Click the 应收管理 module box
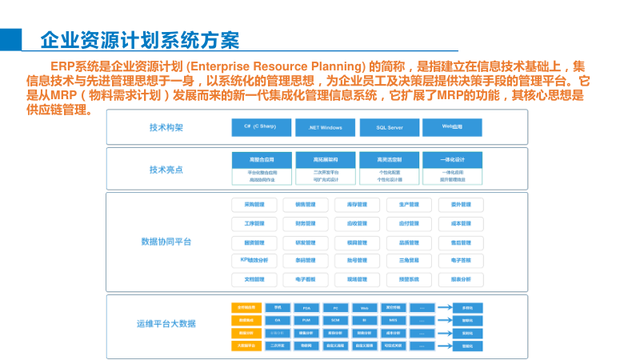Screen dimensions: 640x360 357,224
